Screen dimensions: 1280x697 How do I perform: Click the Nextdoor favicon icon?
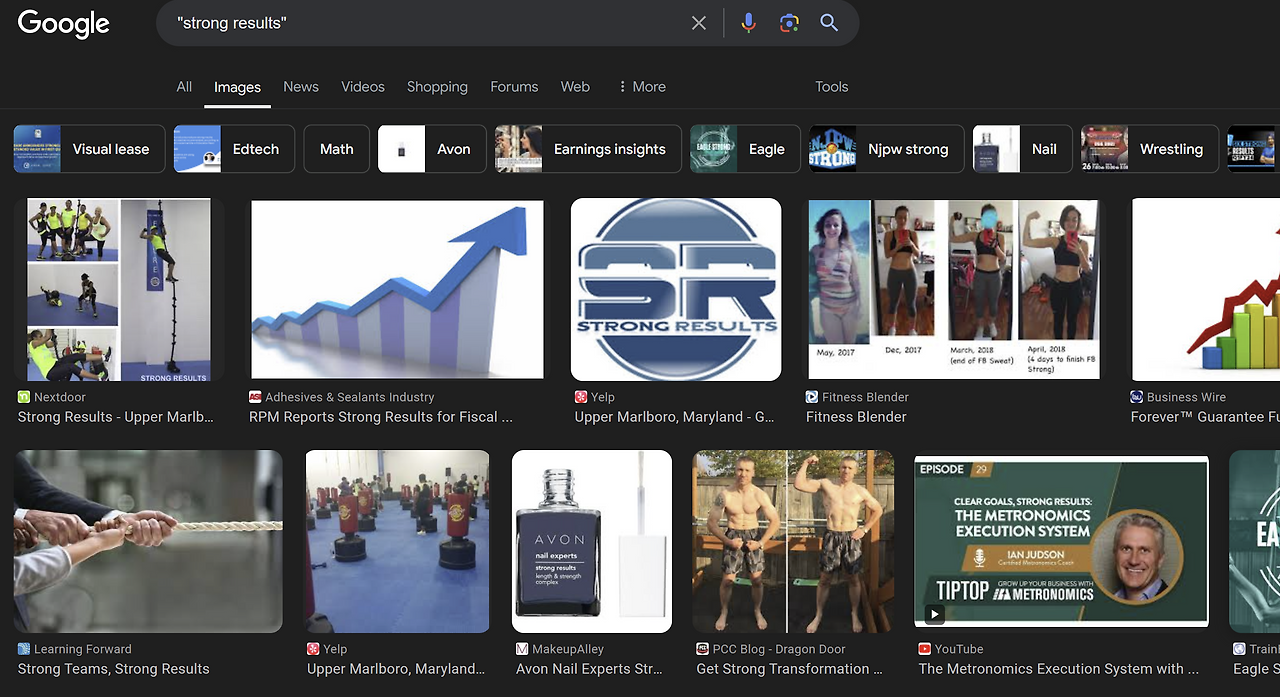point(24,397)
